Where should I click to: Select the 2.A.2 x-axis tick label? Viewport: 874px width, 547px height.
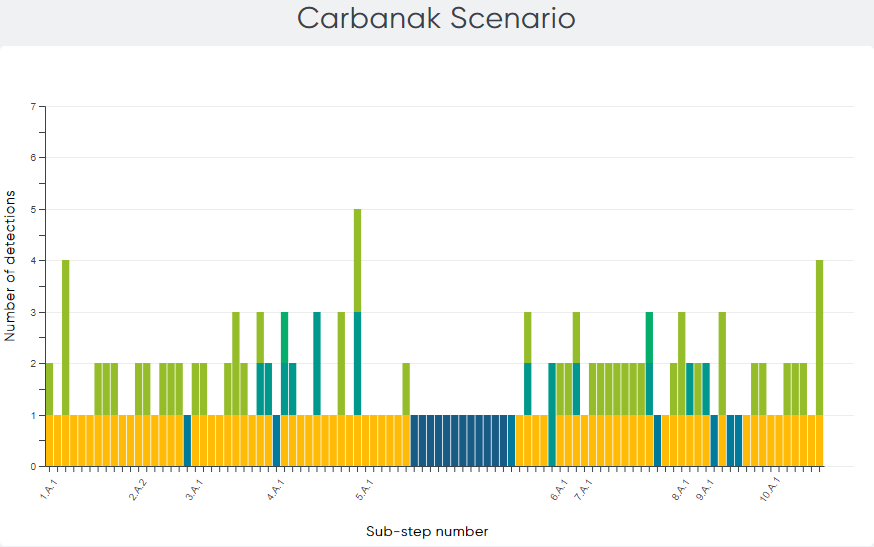[x=138, y=489]
